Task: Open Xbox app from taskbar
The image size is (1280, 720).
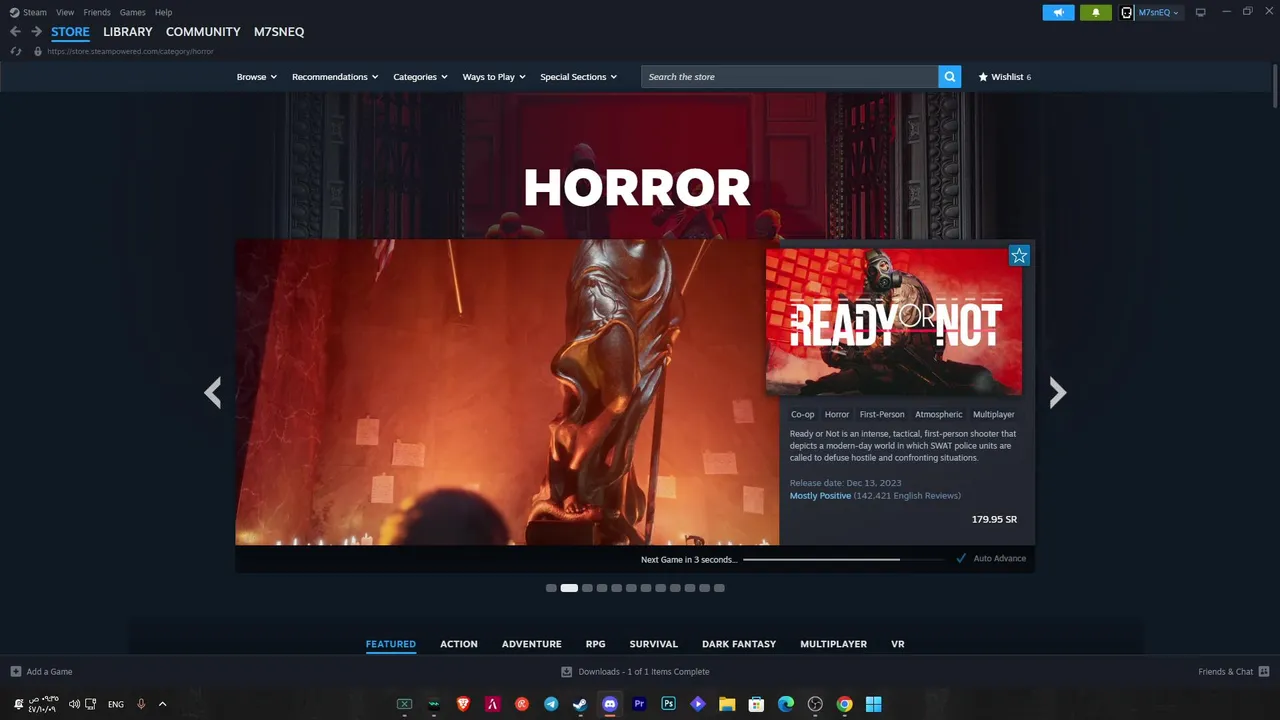Action: 404,704
